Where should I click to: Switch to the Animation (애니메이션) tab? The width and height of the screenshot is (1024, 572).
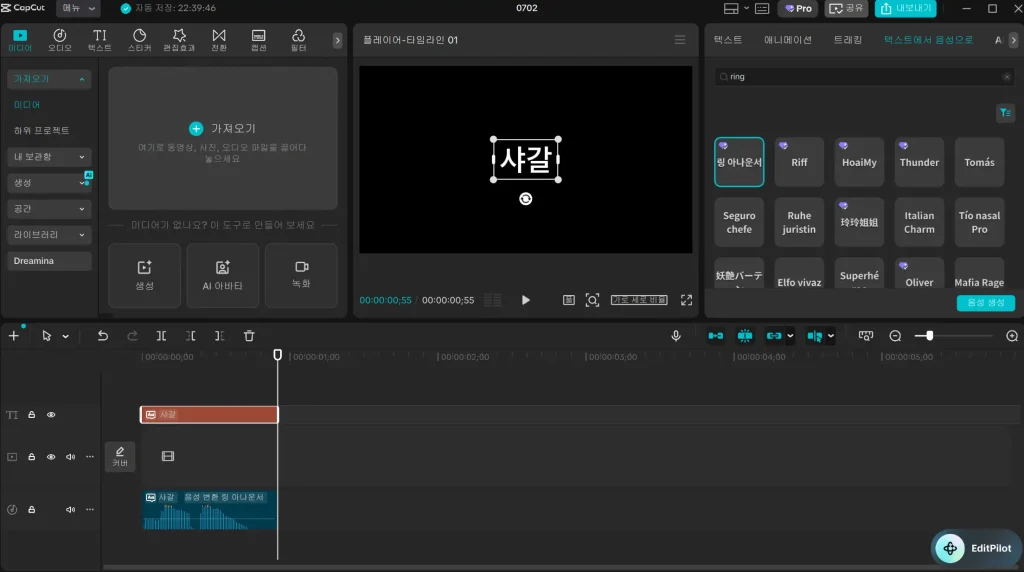pos(788,40)
